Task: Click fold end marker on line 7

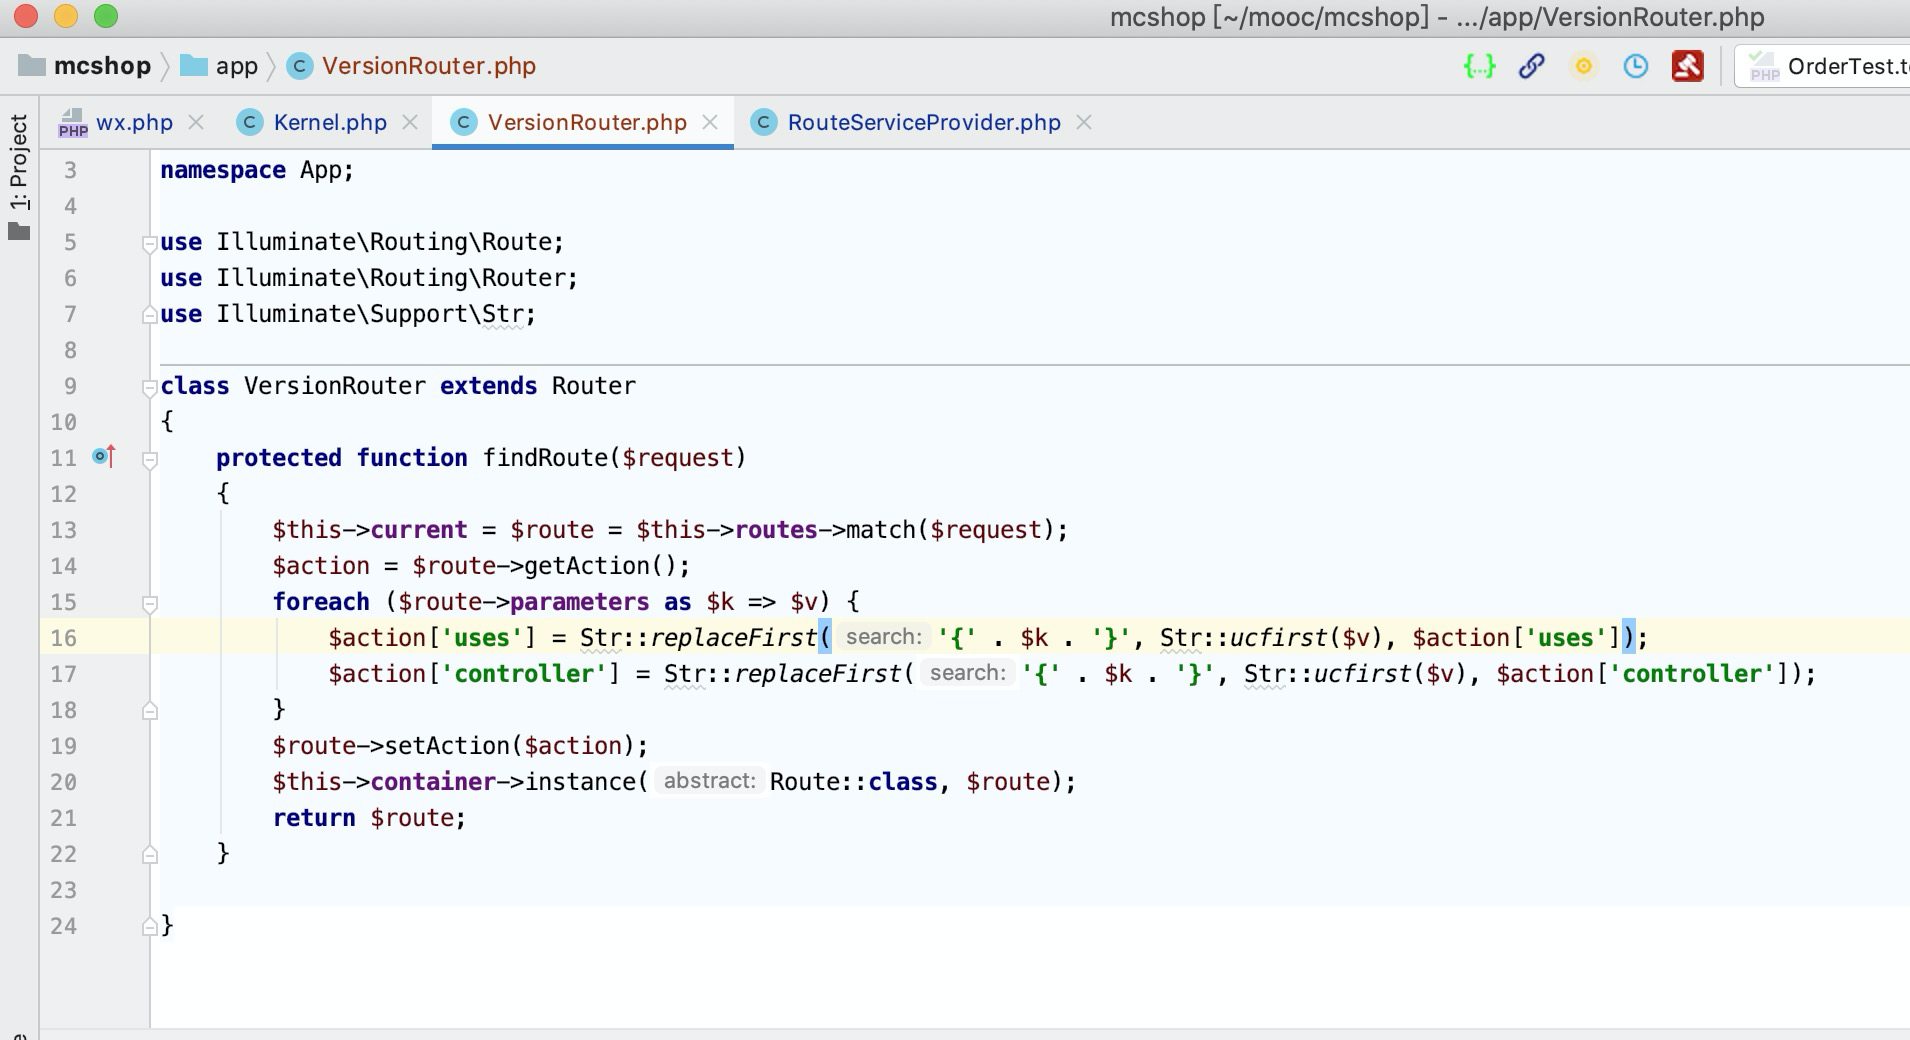Action: [x=150, y=314]
